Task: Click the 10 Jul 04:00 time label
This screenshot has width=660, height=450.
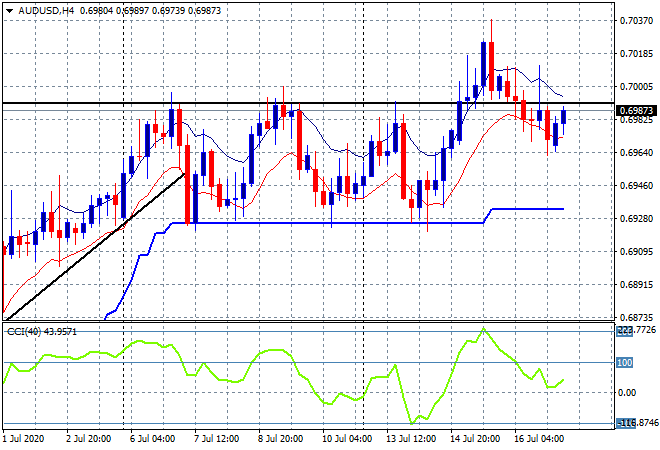Action: coord(347,439)
